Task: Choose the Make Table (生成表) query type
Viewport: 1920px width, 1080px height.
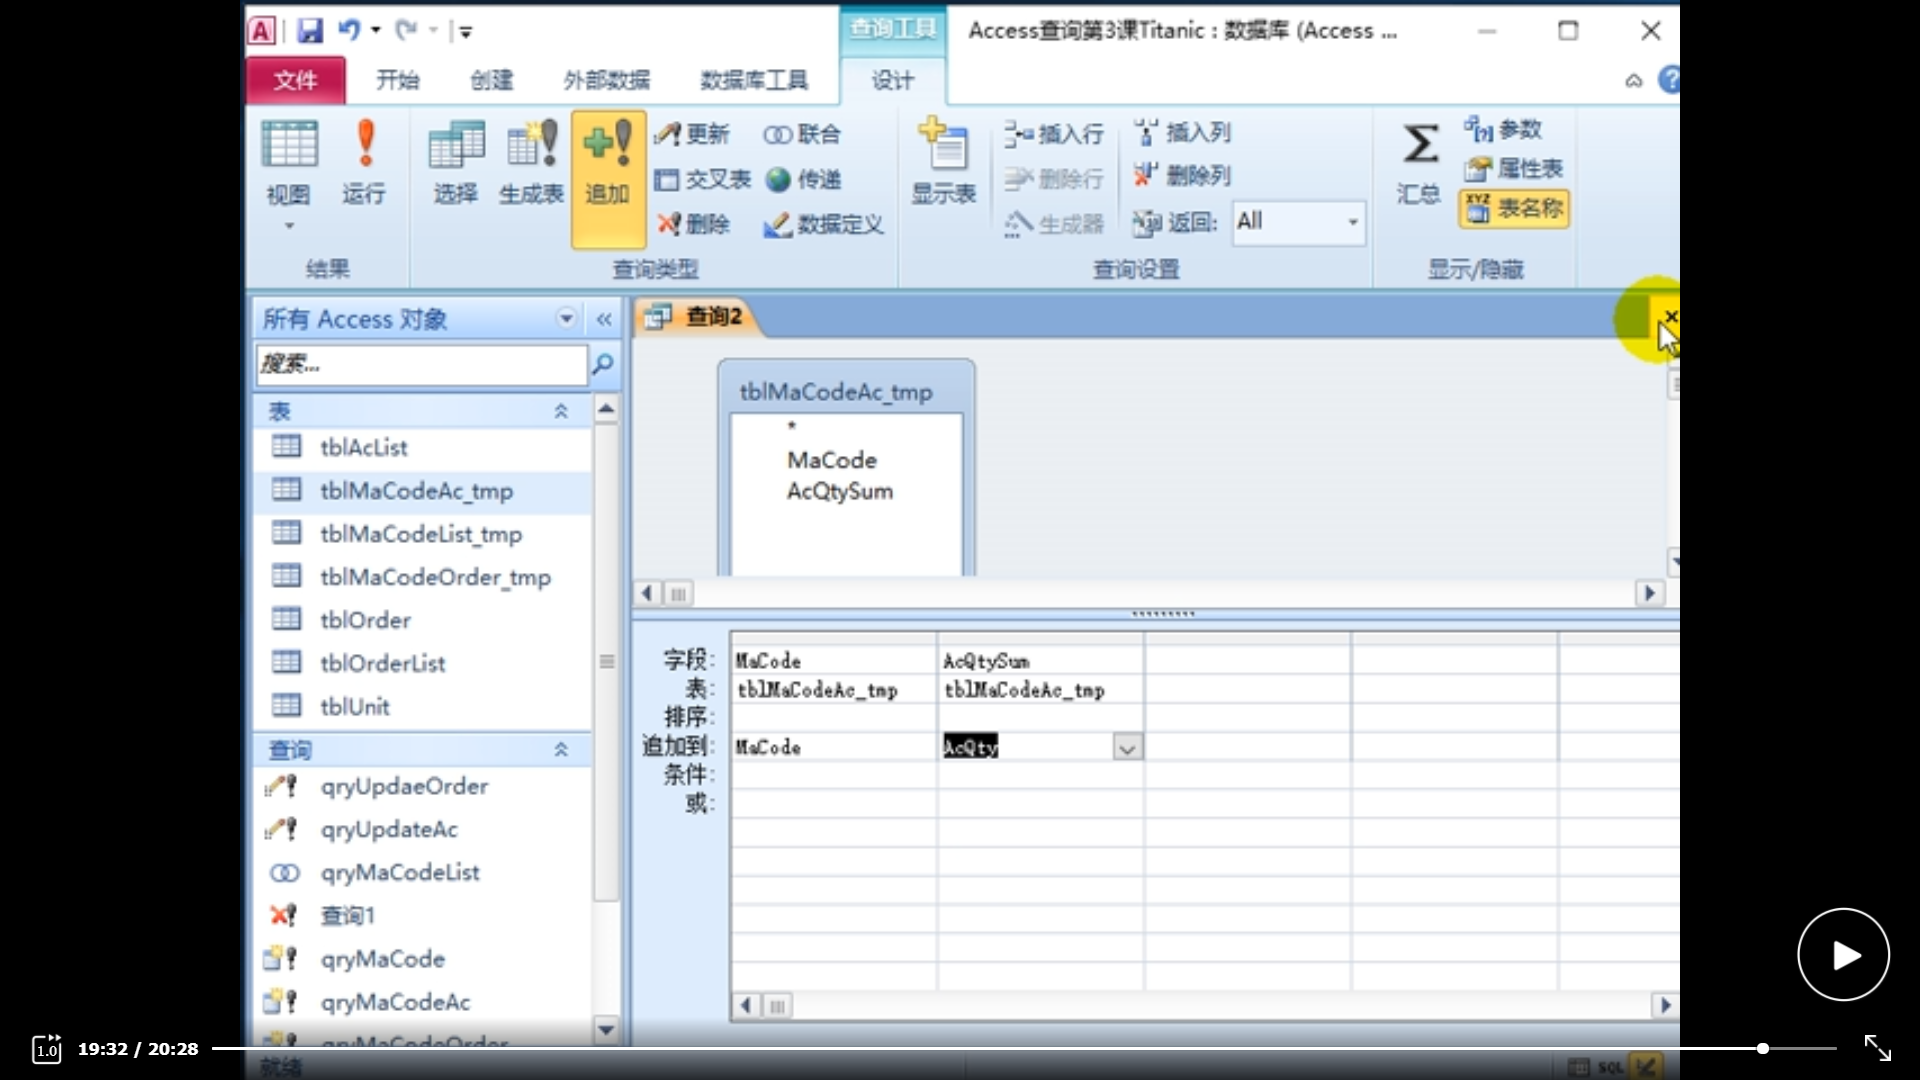Action: (x=531, y=163)
